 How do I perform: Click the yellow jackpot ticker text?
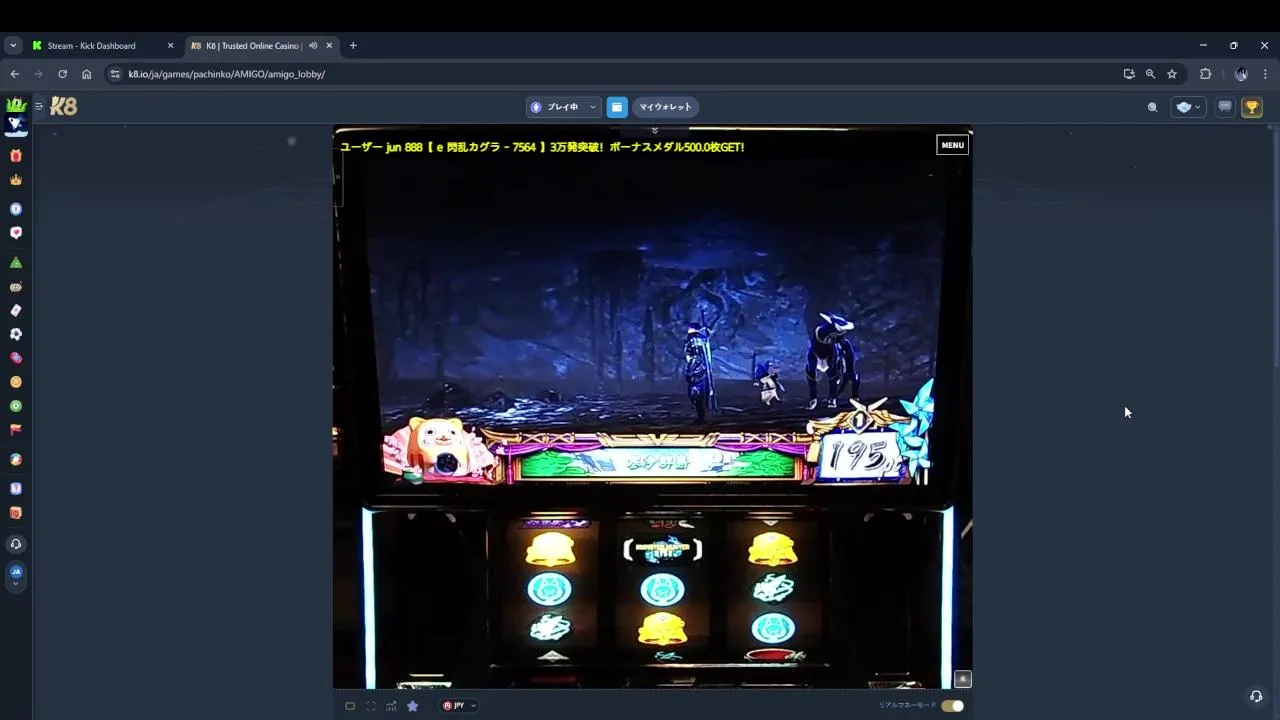[x=542, y=147]
